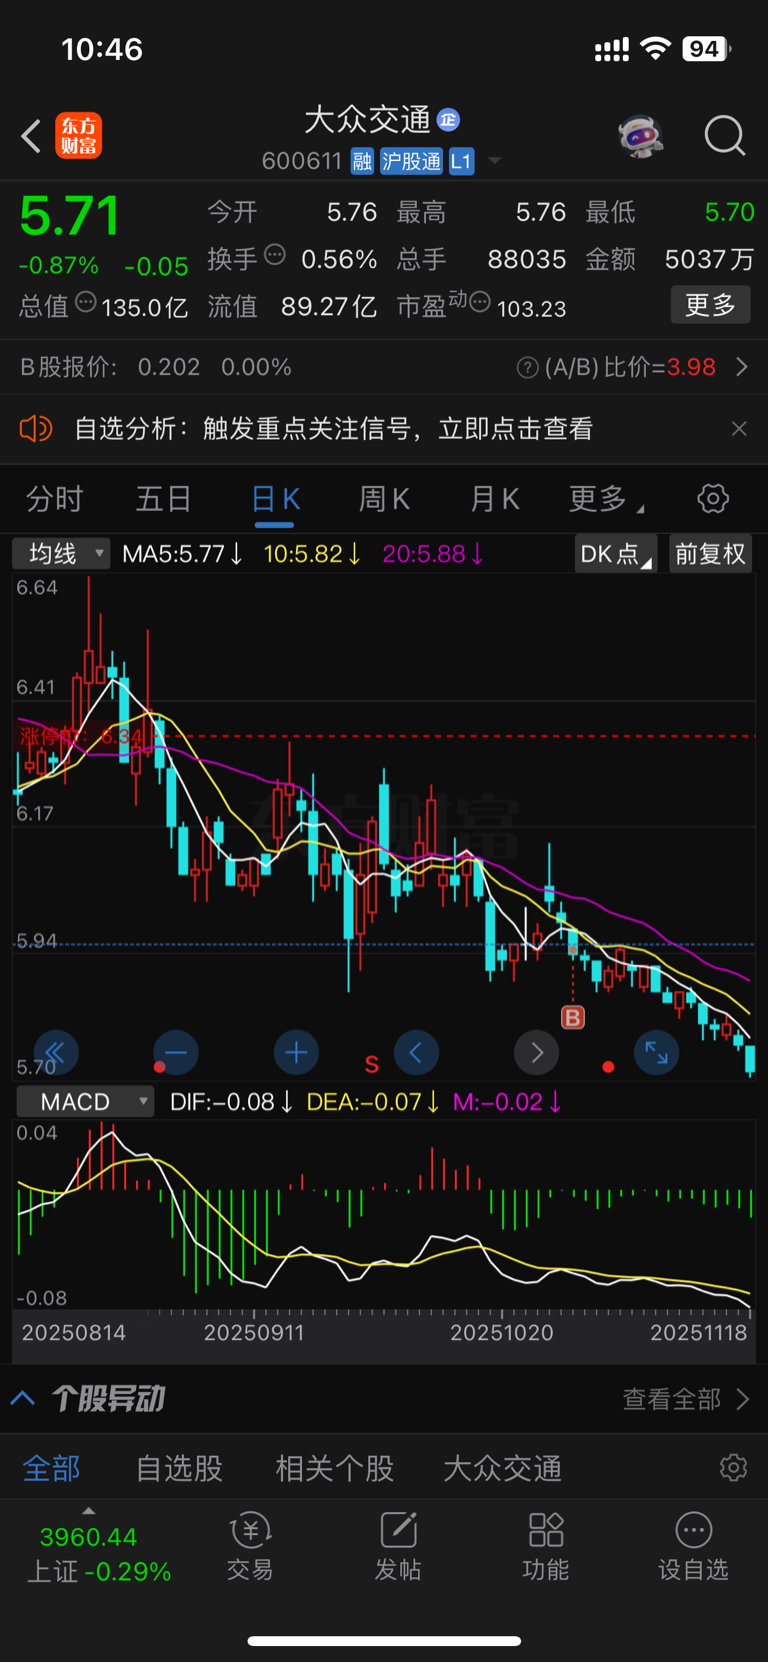Zoom out the K-line chart with minus
The width and height of the screenshot is (768, 1663).
click(x=176, y=1052)
